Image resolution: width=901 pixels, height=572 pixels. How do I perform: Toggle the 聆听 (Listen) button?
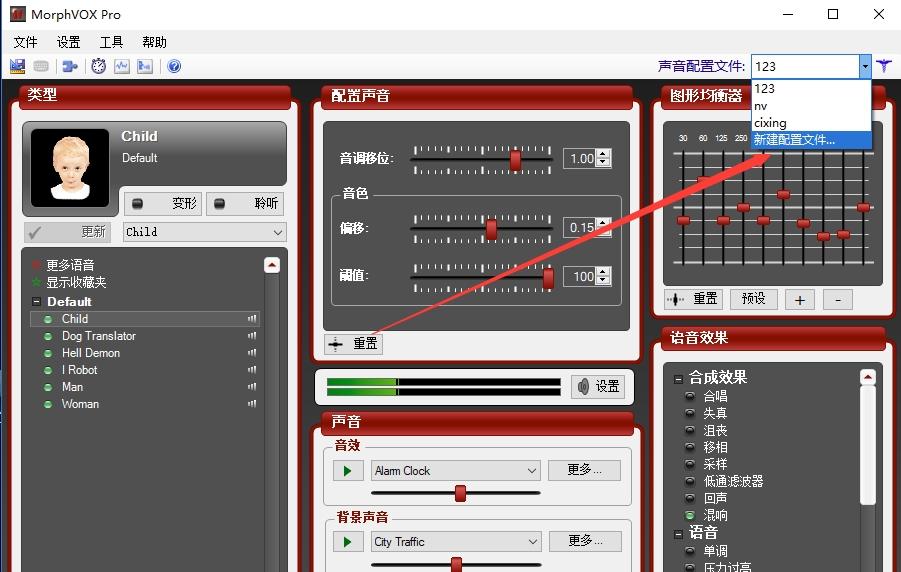coord(245,203)
